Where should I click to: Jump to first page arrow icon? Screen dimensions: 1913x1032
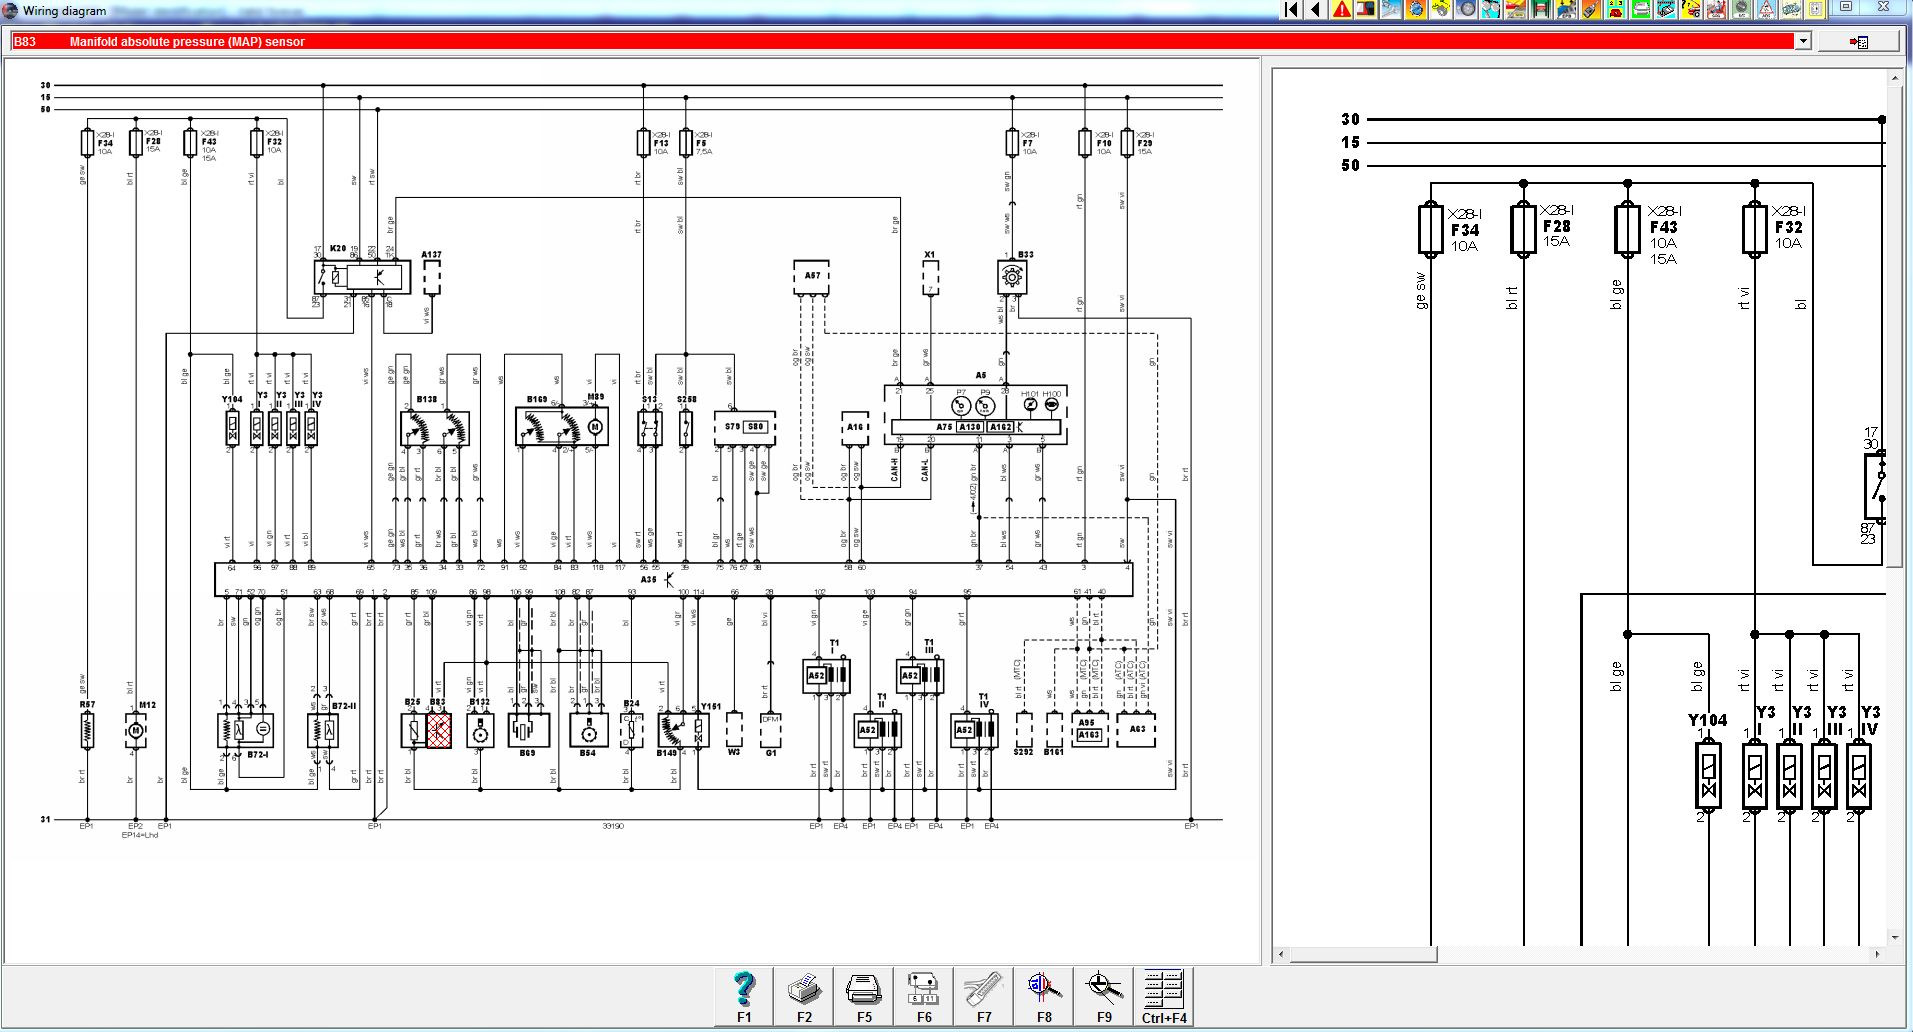coord(1291,9)
